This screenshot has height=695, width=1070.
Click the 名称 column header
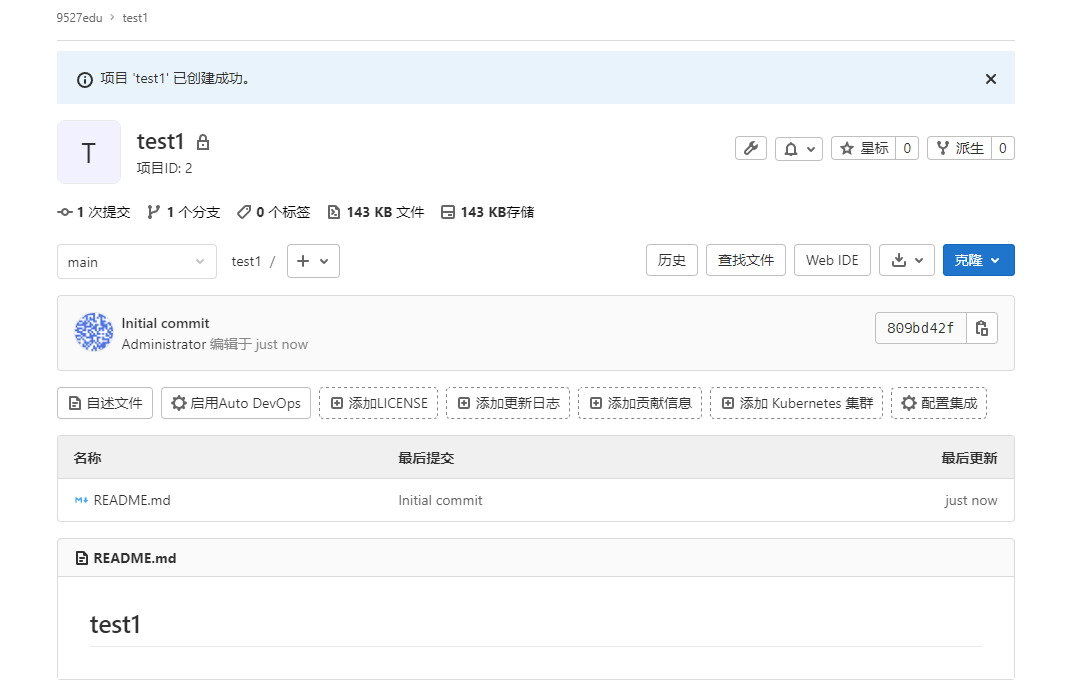coord(87,458)
